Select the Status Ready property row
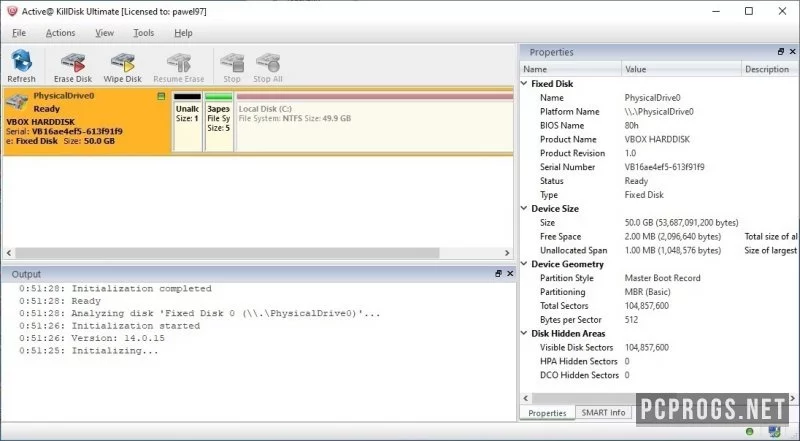 pos(658,181)
